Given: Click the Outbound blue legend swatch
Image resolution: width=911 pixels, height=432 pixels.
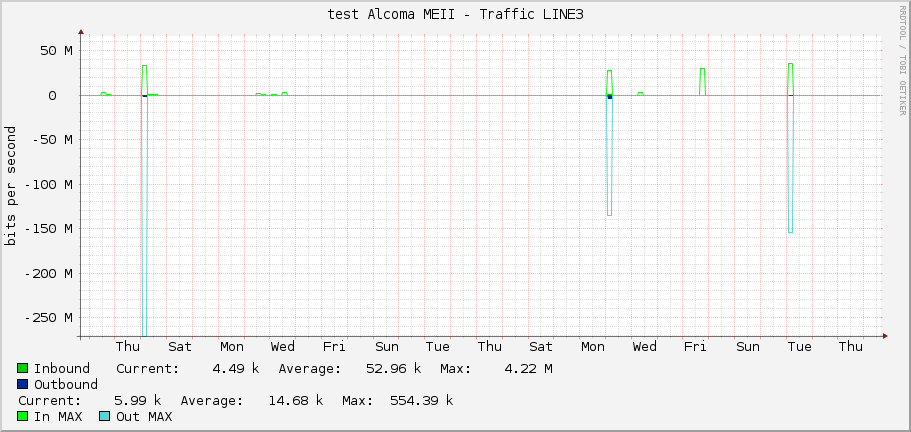Looking at the screenshot, I should 23,384.
